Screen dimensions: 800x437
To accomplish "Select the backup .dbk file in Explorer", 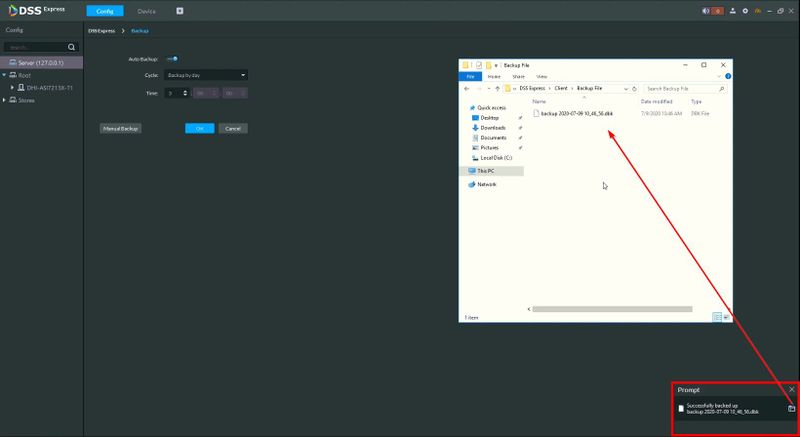I will coord(577,114).
